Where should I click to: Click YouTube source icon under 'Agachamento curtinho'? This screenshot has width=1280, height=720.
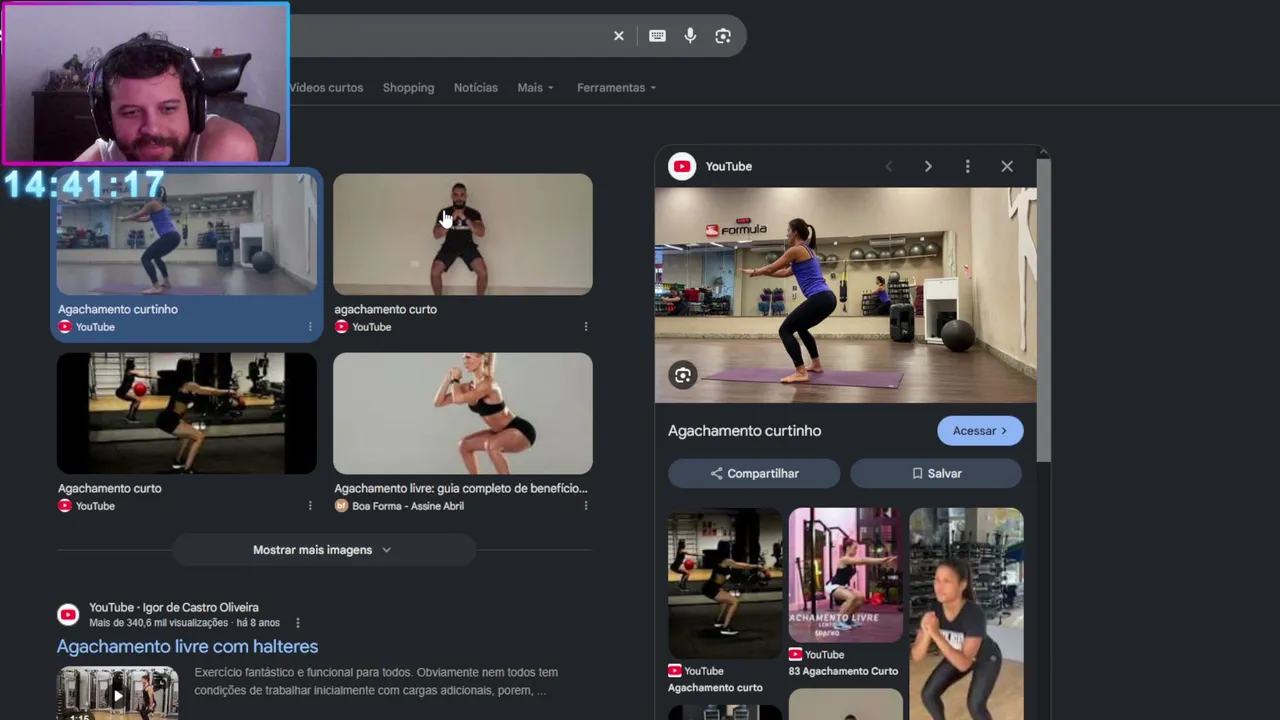pyautogui.click(x=65, y=327)
